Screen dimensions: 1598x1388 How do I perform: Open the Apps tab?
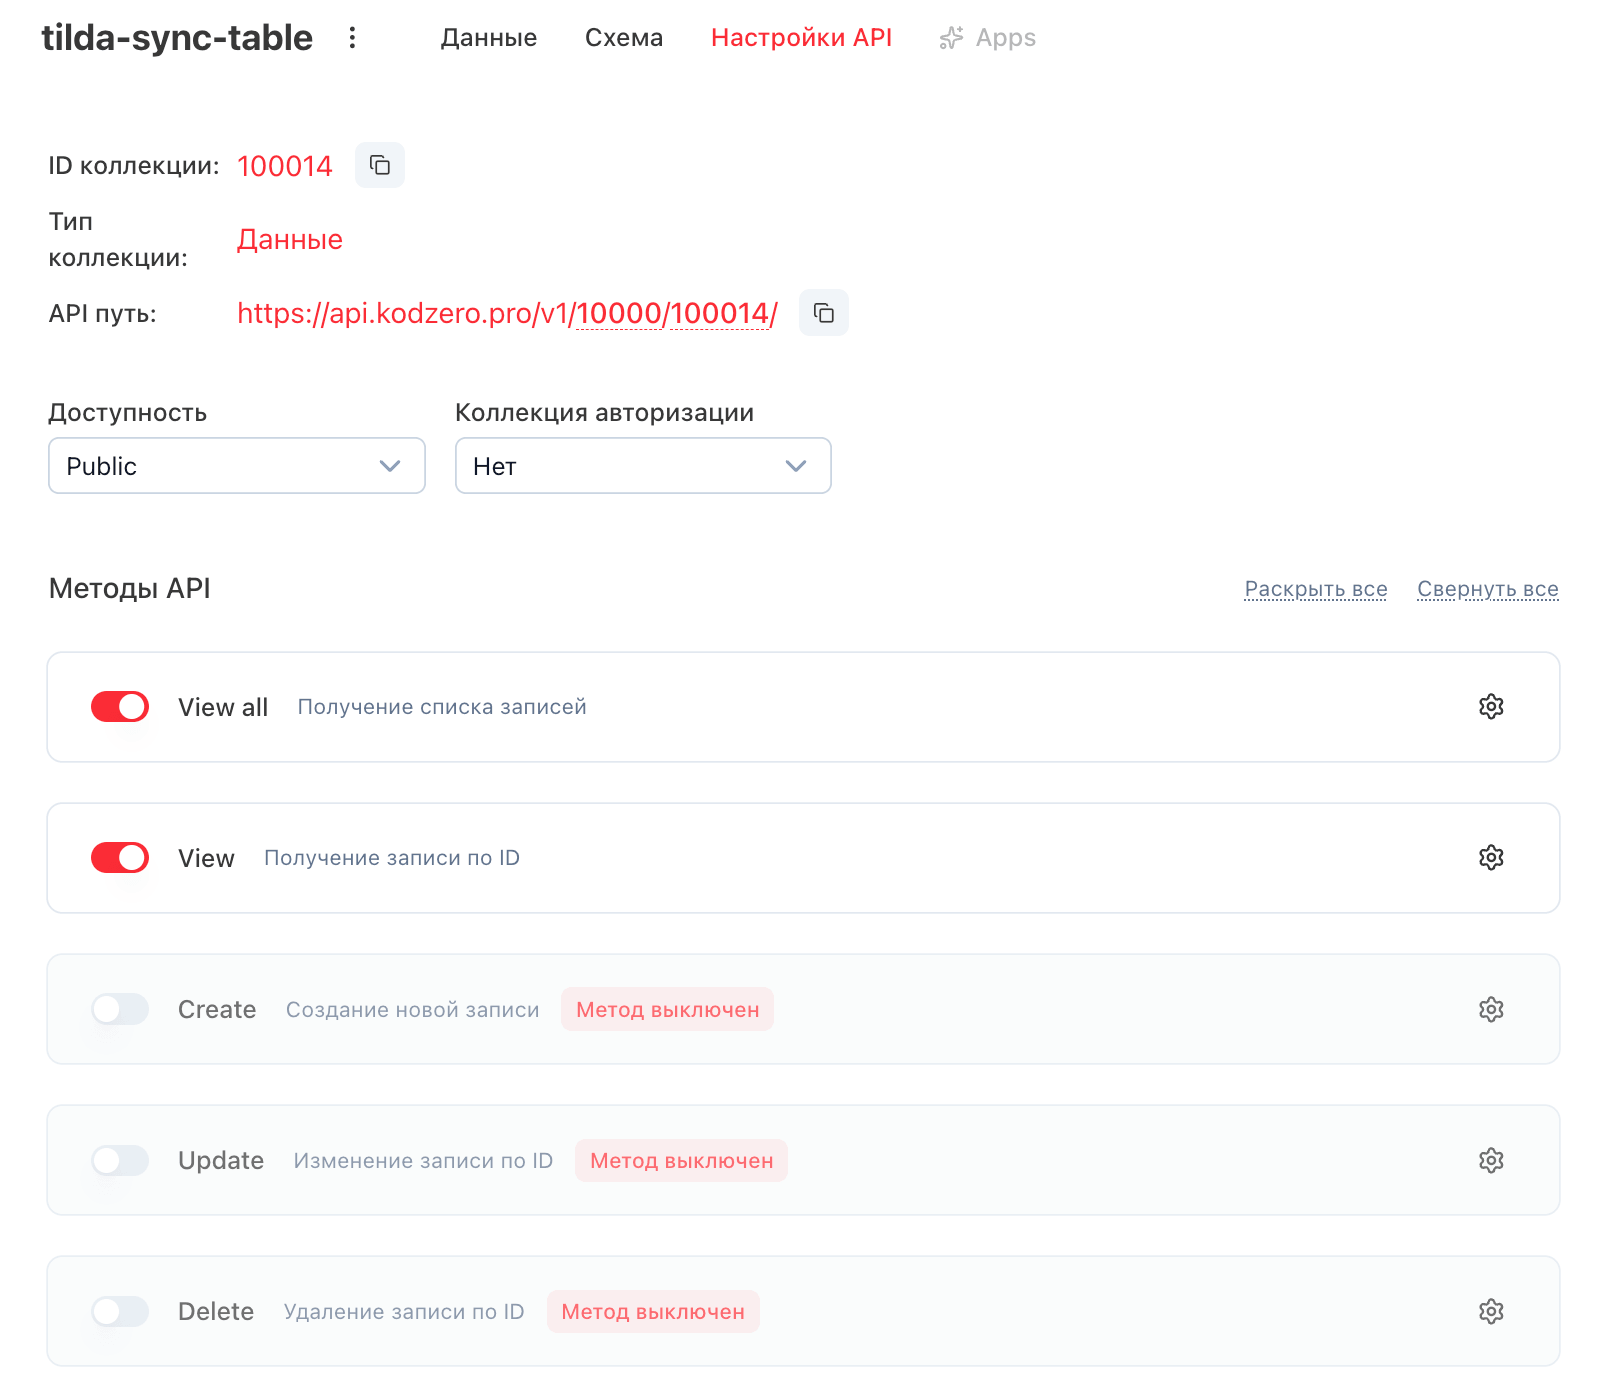point(988,38)
